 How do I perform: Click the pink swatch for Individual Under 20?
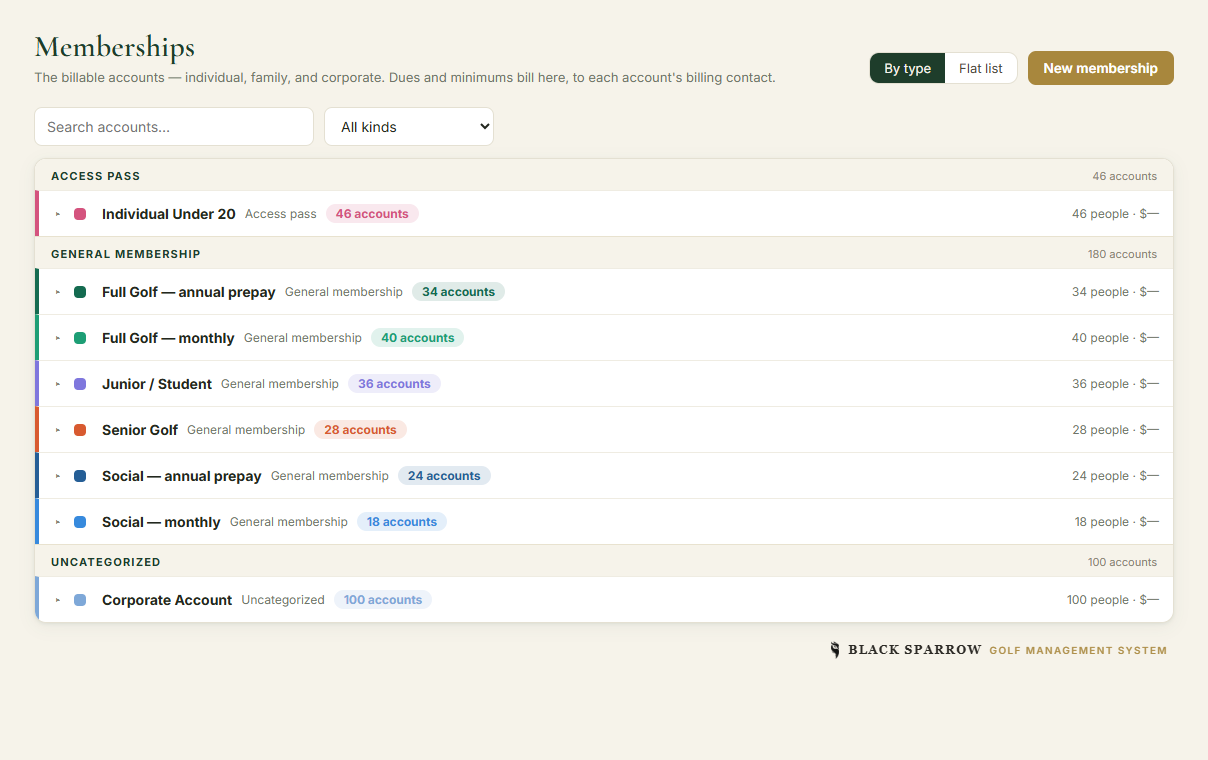click(80, 214)
